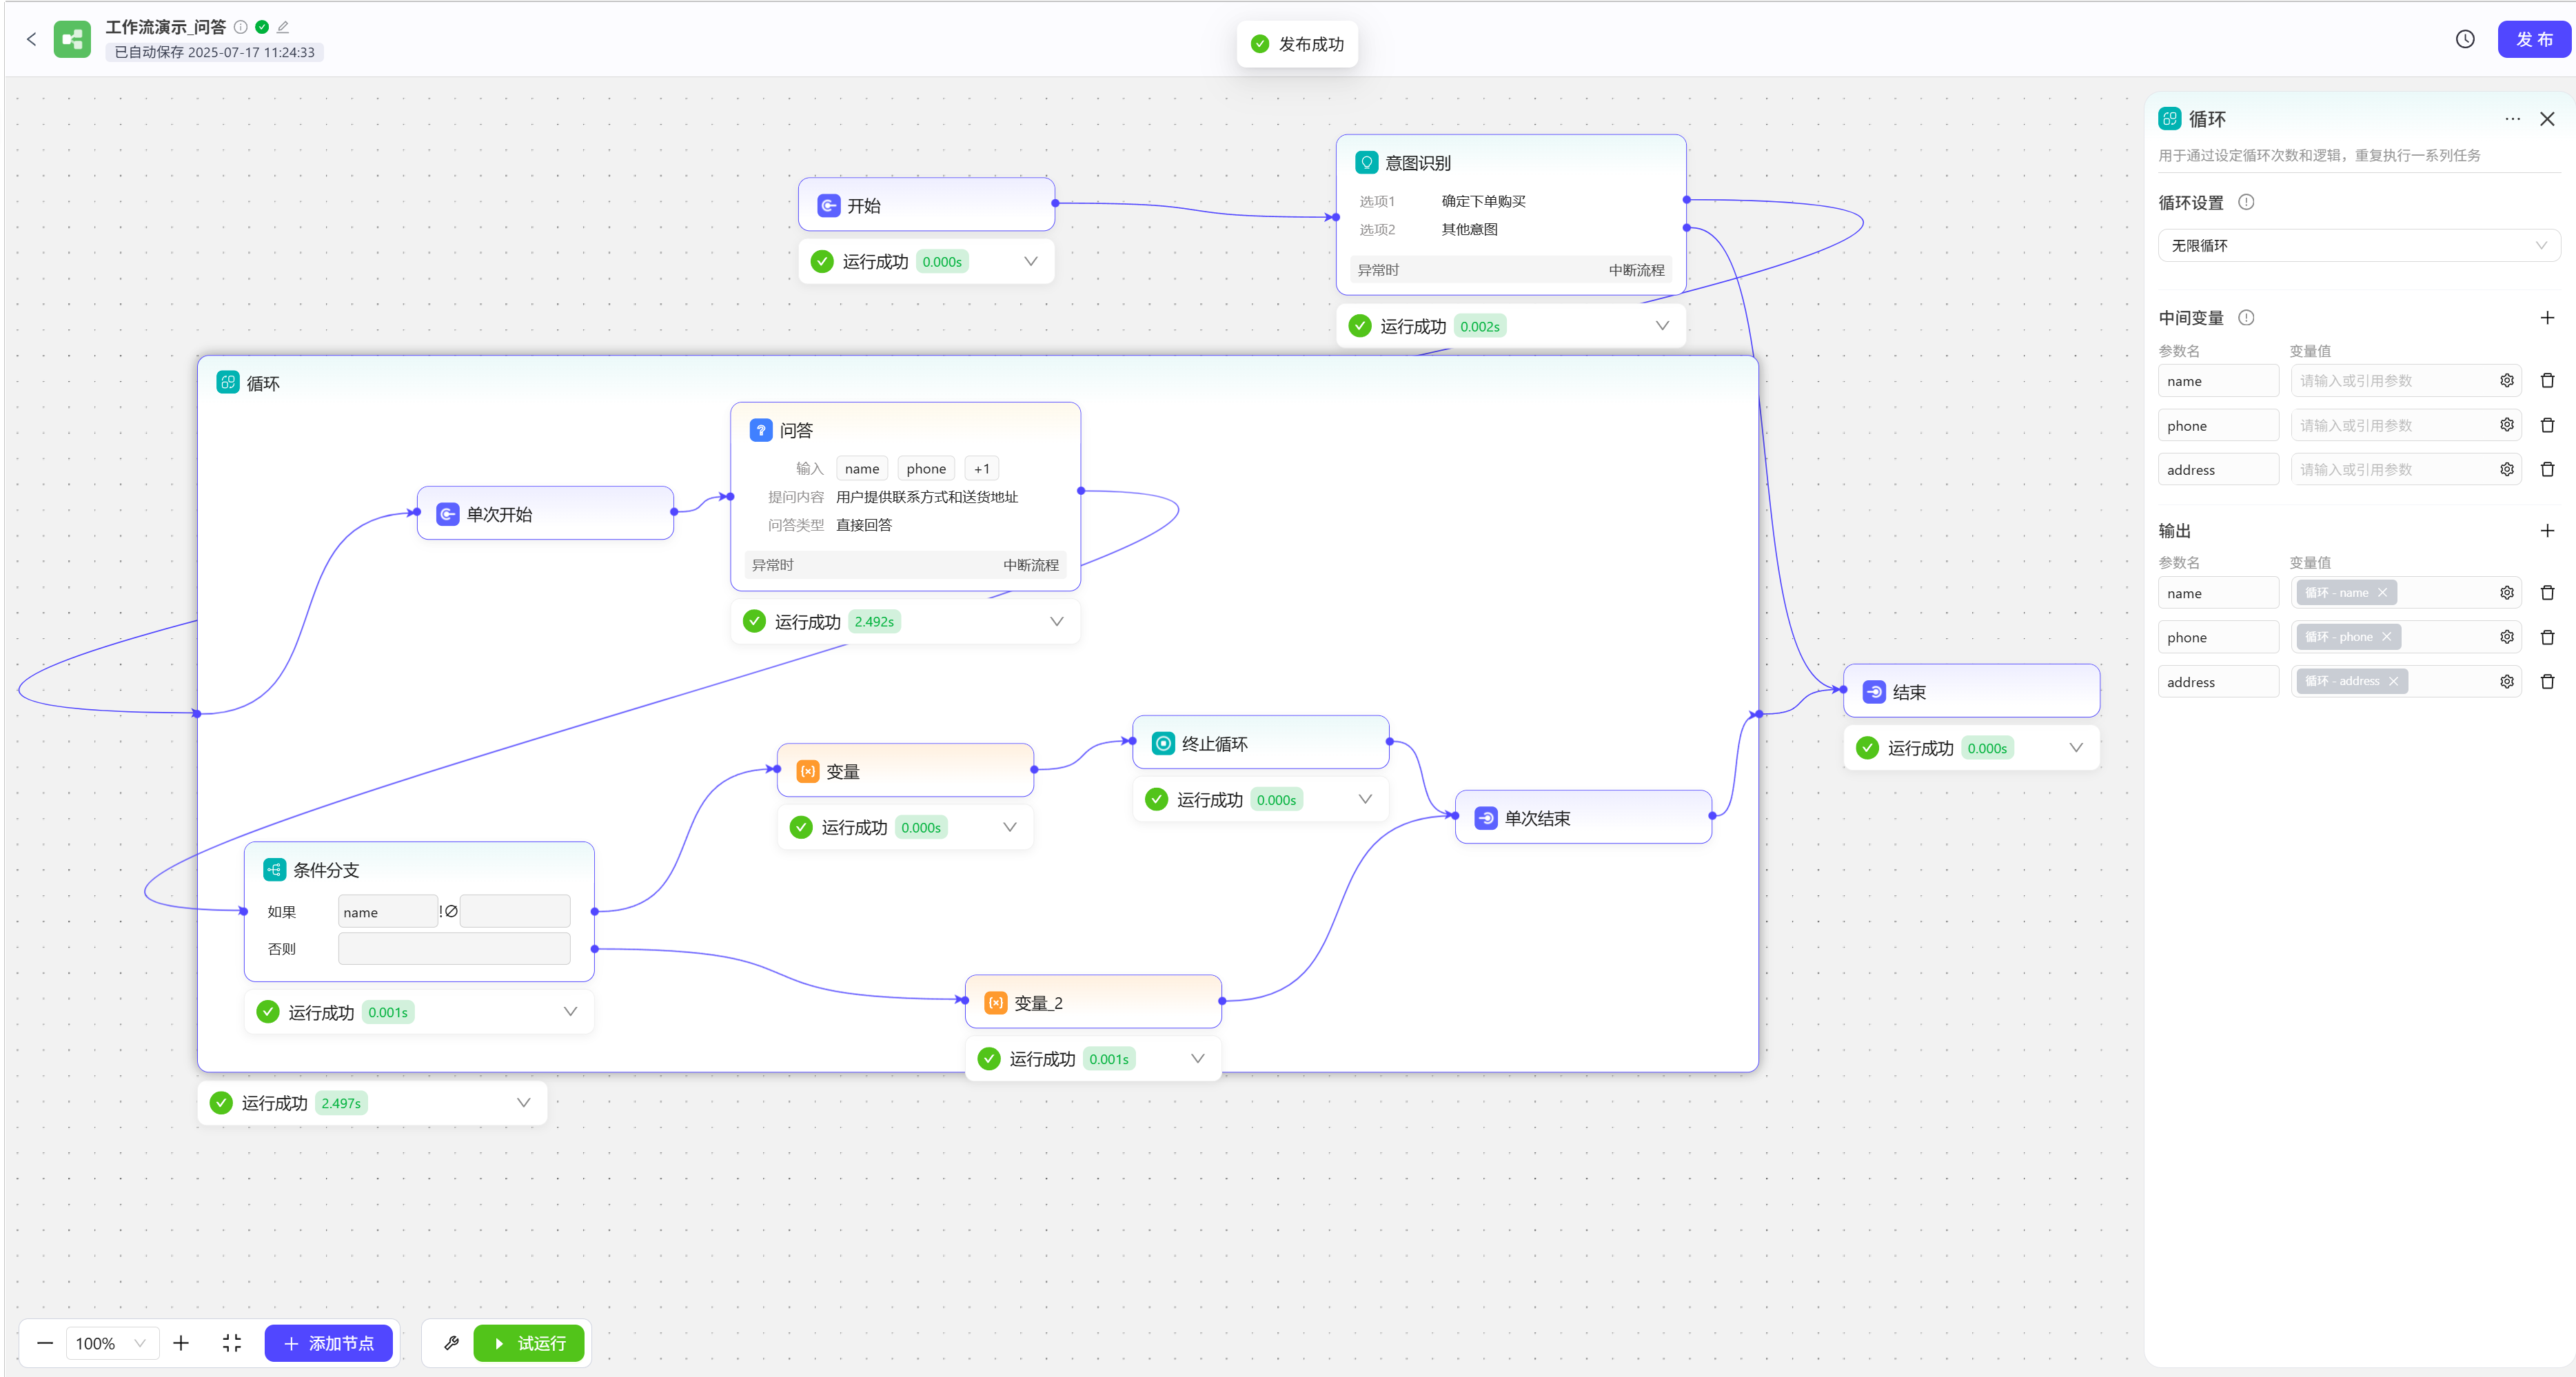Click fit-to-screen icon in zoom bar
Viewport: 2576px width, 1377px height.
point(232,1342)
